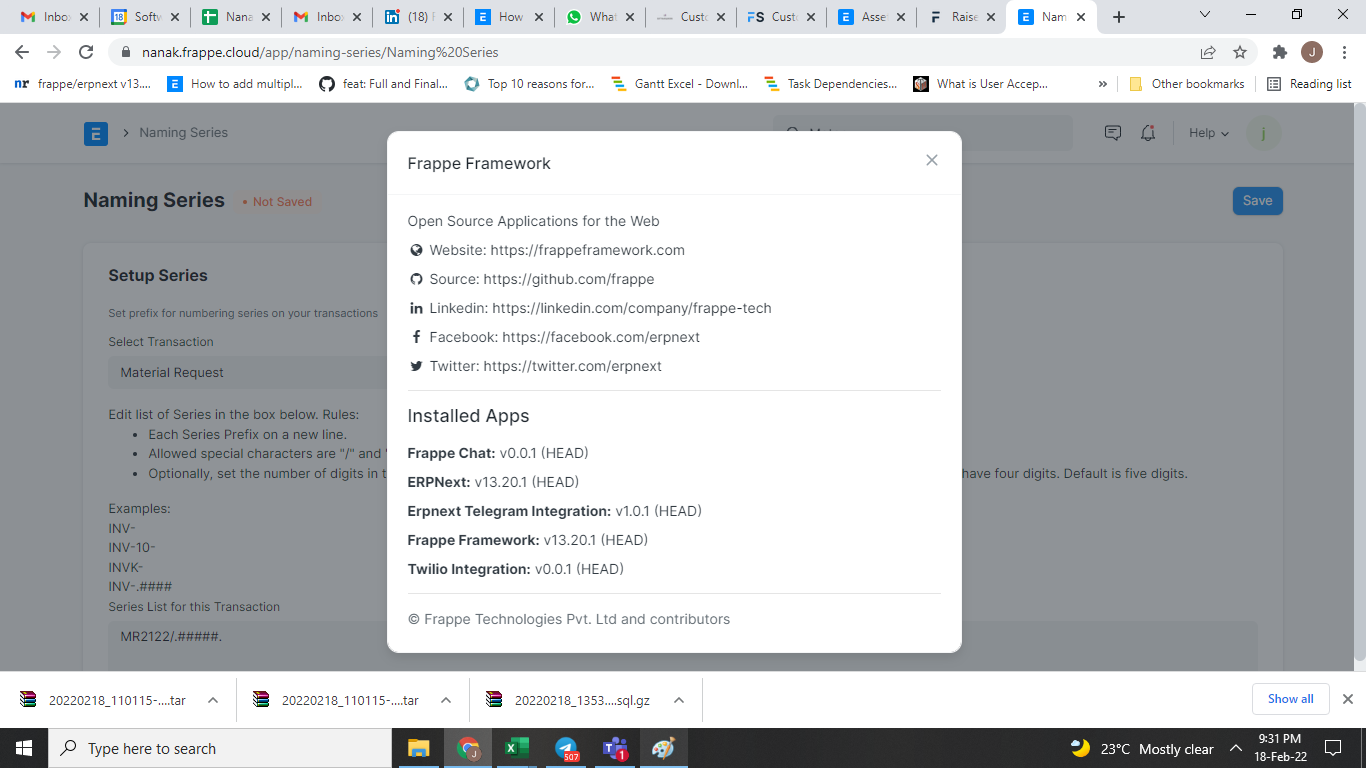
Task: Switch to the How to browser tab
Action: coord(510,16)
